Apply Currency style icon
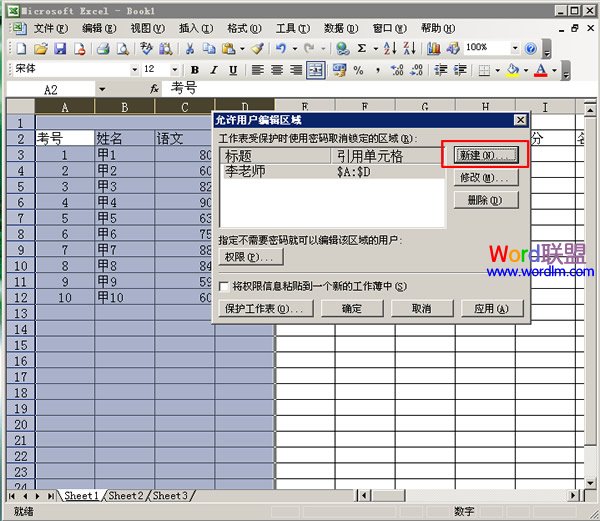The height and width of the screenshot is (521, 600). (339, 70)
